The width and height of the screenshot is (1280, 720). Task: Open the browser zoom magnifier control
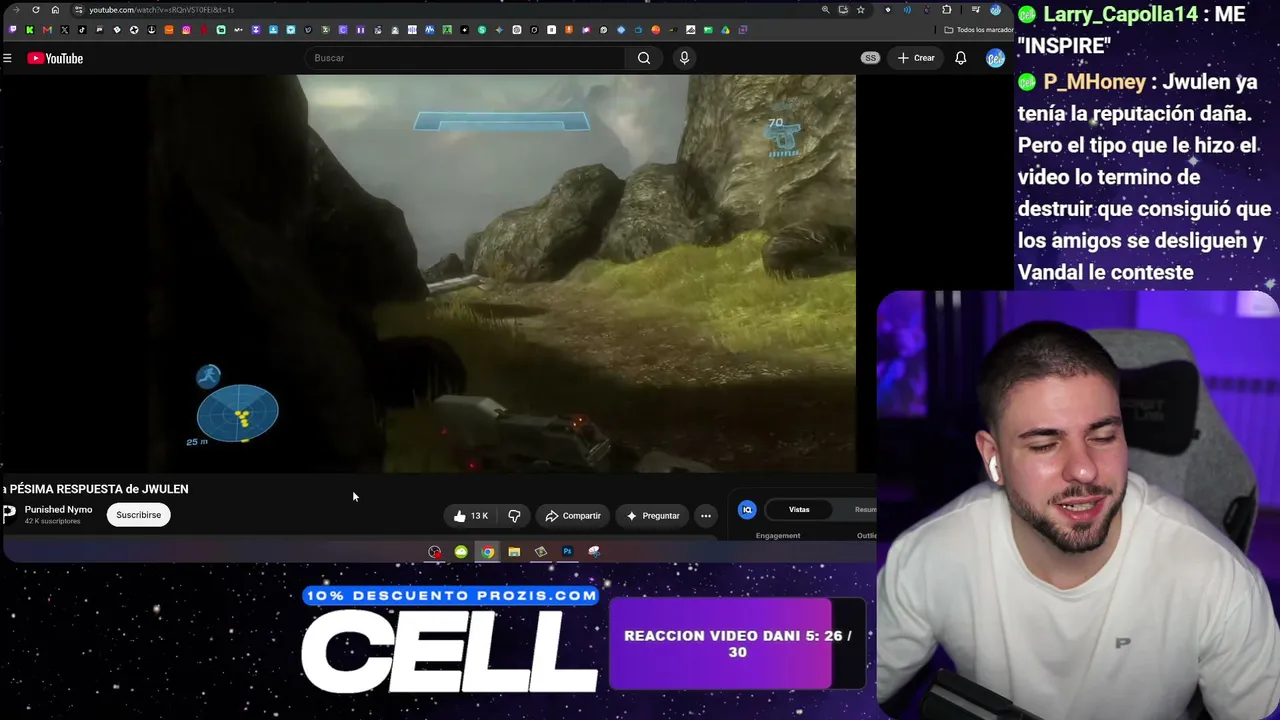[825, 10]
